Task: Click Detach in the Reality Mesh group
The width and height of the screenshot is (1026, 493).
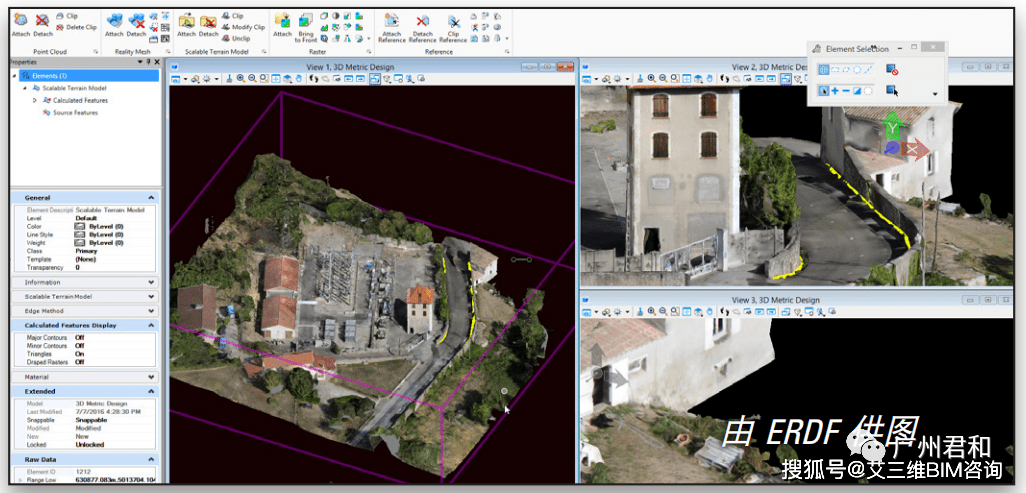Action: pos(137,25)
